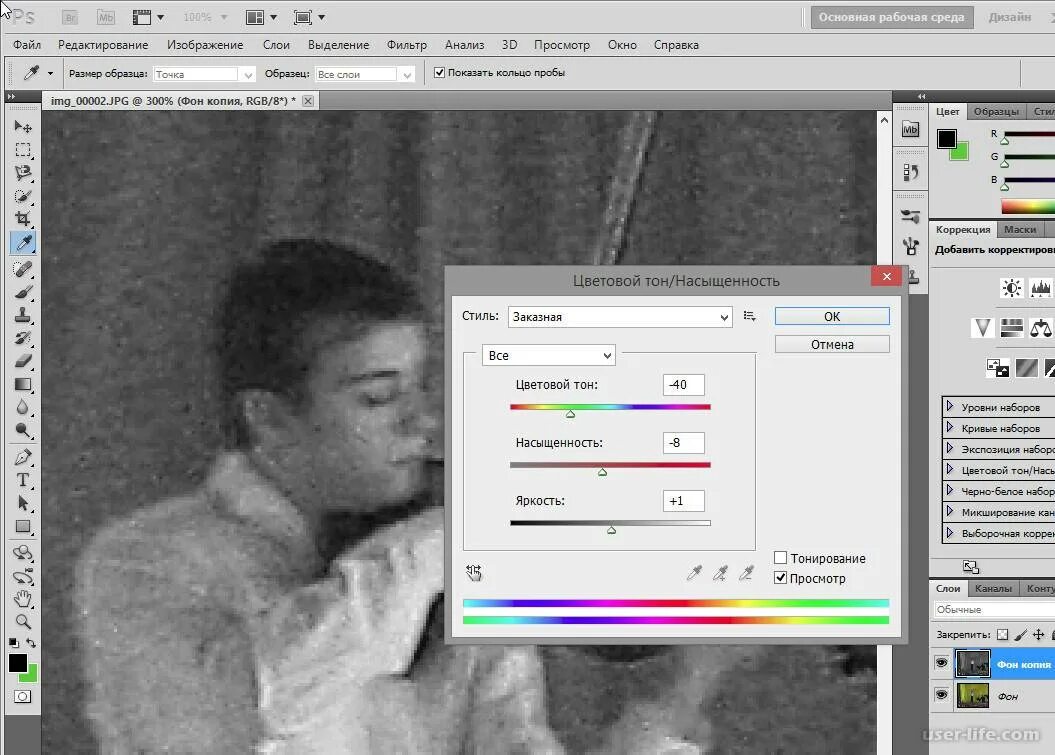This screenshot has height=755, width=1055.
Task: Click the Яркость slider handle
Action: tap(611, 530)
